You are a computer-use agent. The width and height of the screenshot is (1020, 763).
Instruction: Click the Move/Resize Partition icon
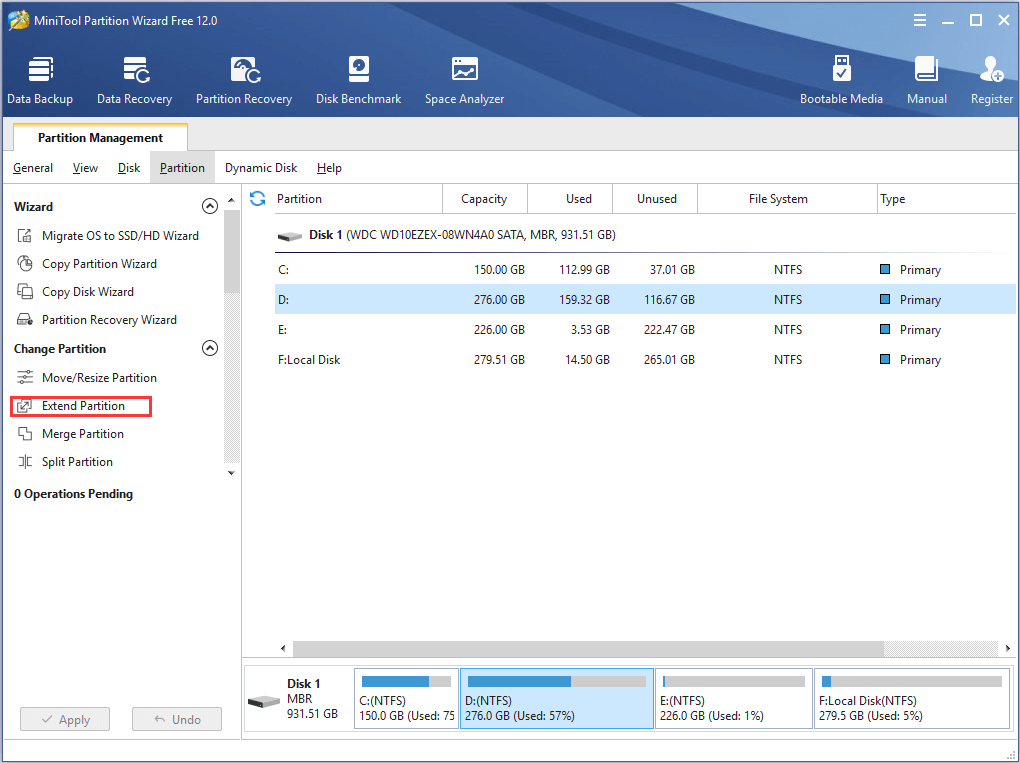(25, 377)
